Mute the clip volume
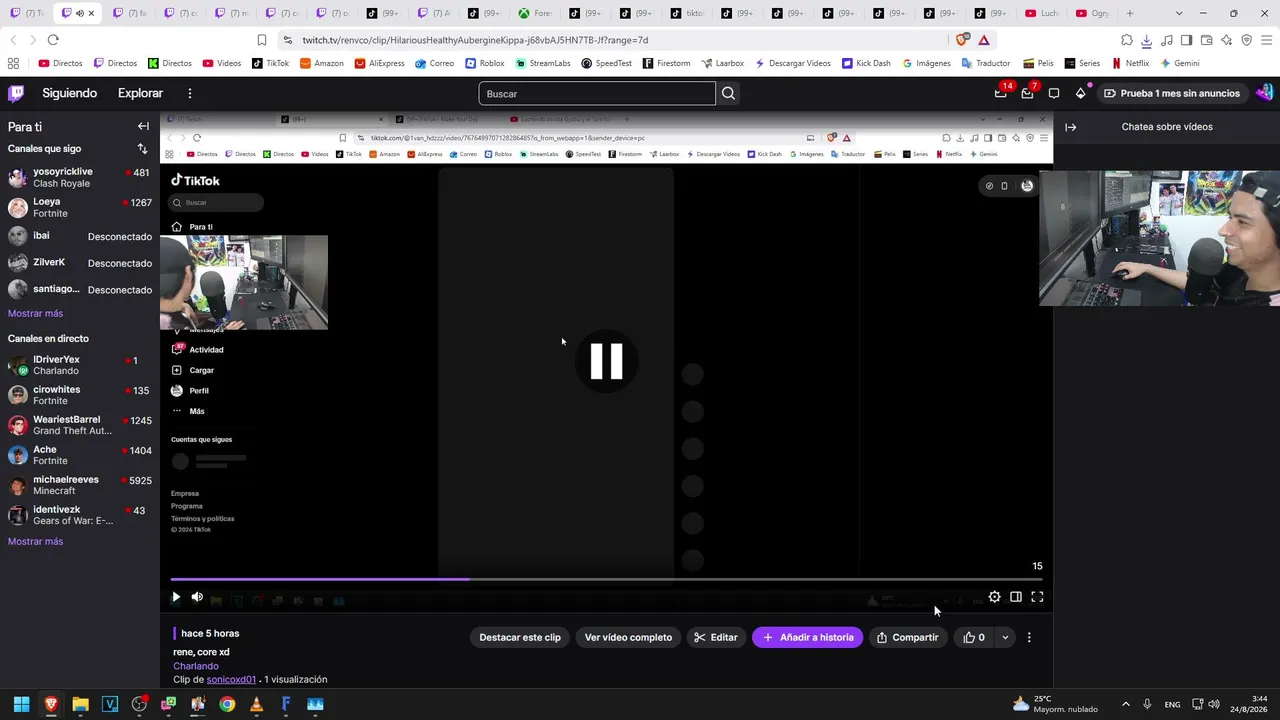The width and height of the screenshot is (1280, 720). (x=197, y=597)
